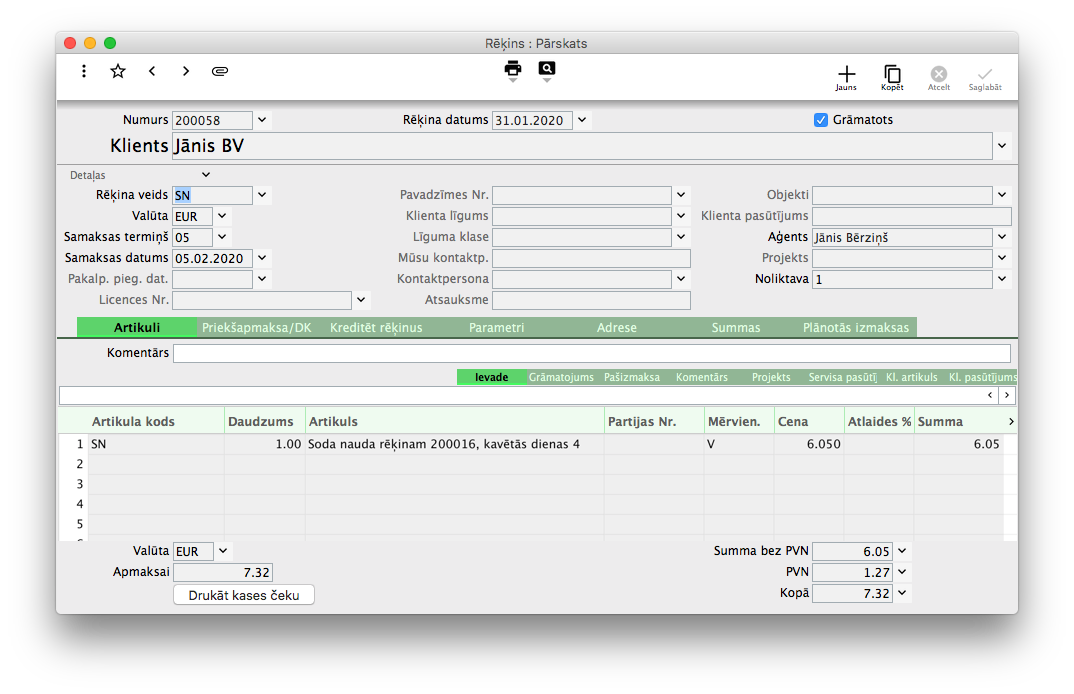Switch to the Kreditēt rēķinus tab
Screen dimensions: 1074x694
point(376,327)
